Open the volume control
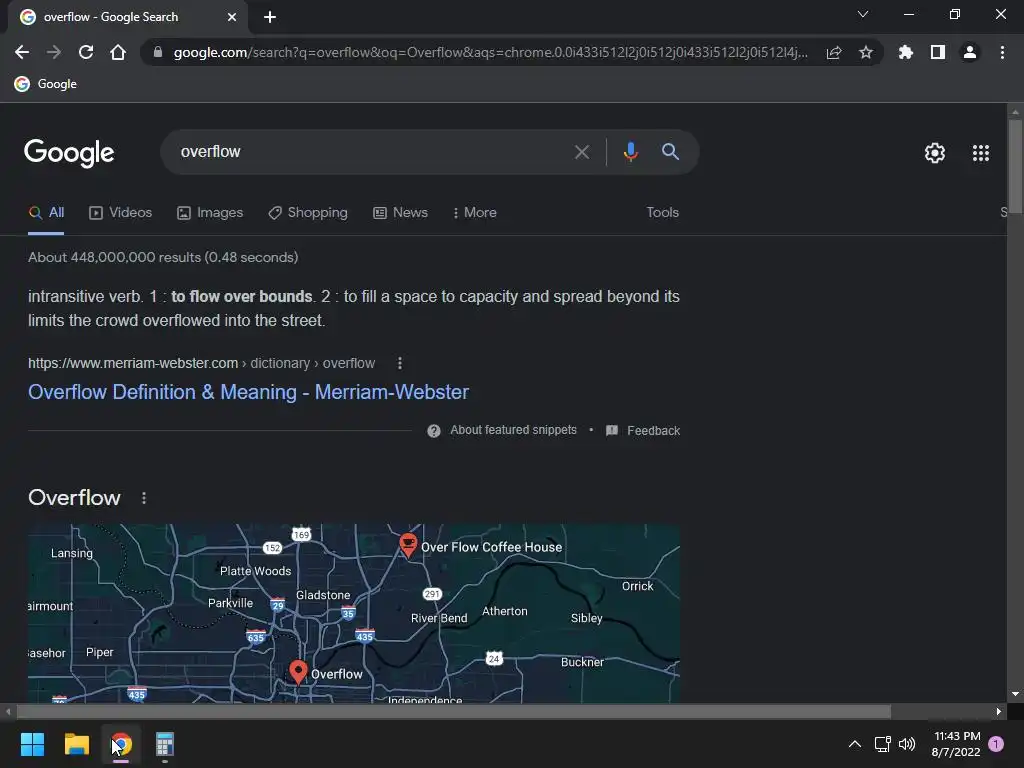 (x=907, y=744)
